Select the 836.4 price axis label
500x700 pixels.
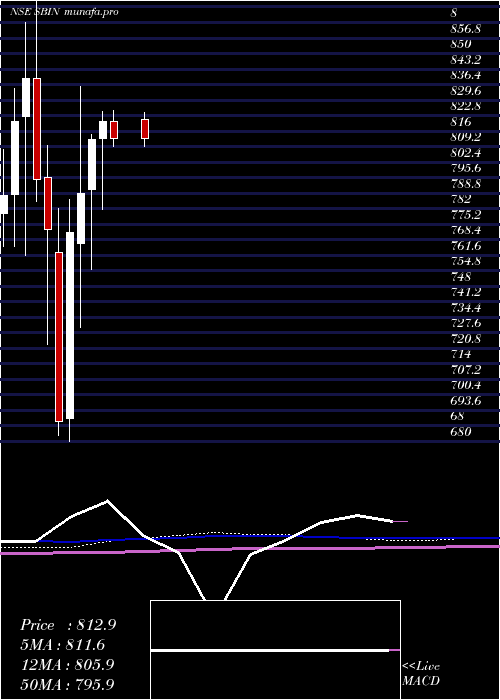click(x=465, y=75)
